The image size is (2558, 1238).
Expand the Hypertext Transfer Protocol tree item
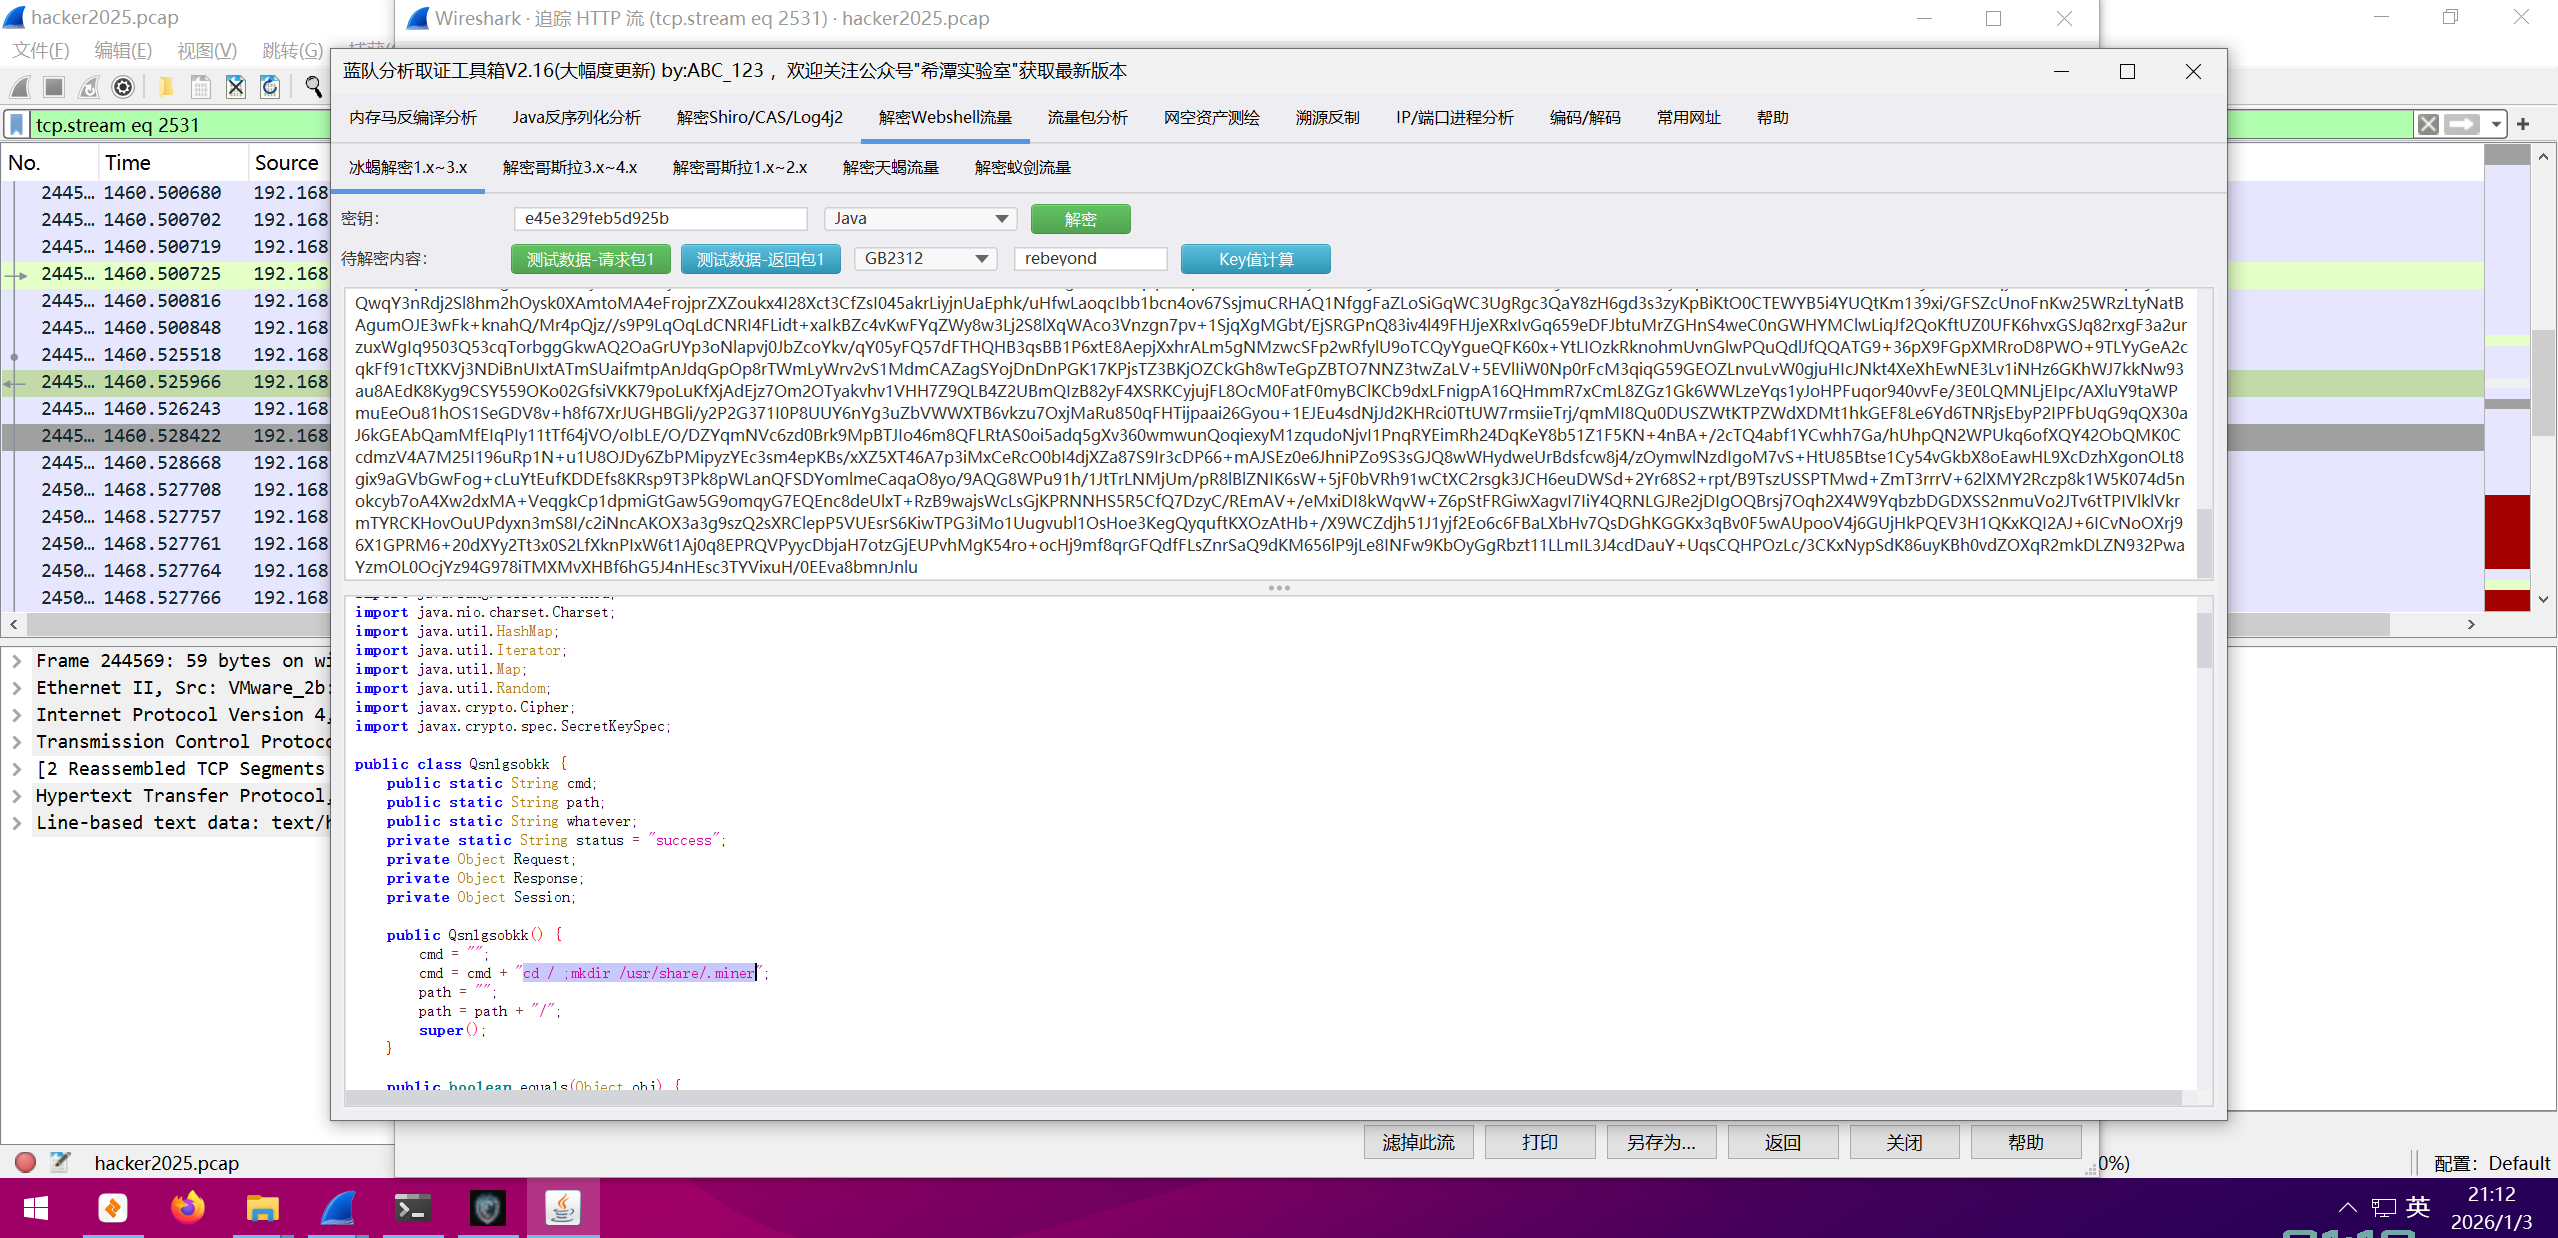pyautogui.click(x=17, y=796)
